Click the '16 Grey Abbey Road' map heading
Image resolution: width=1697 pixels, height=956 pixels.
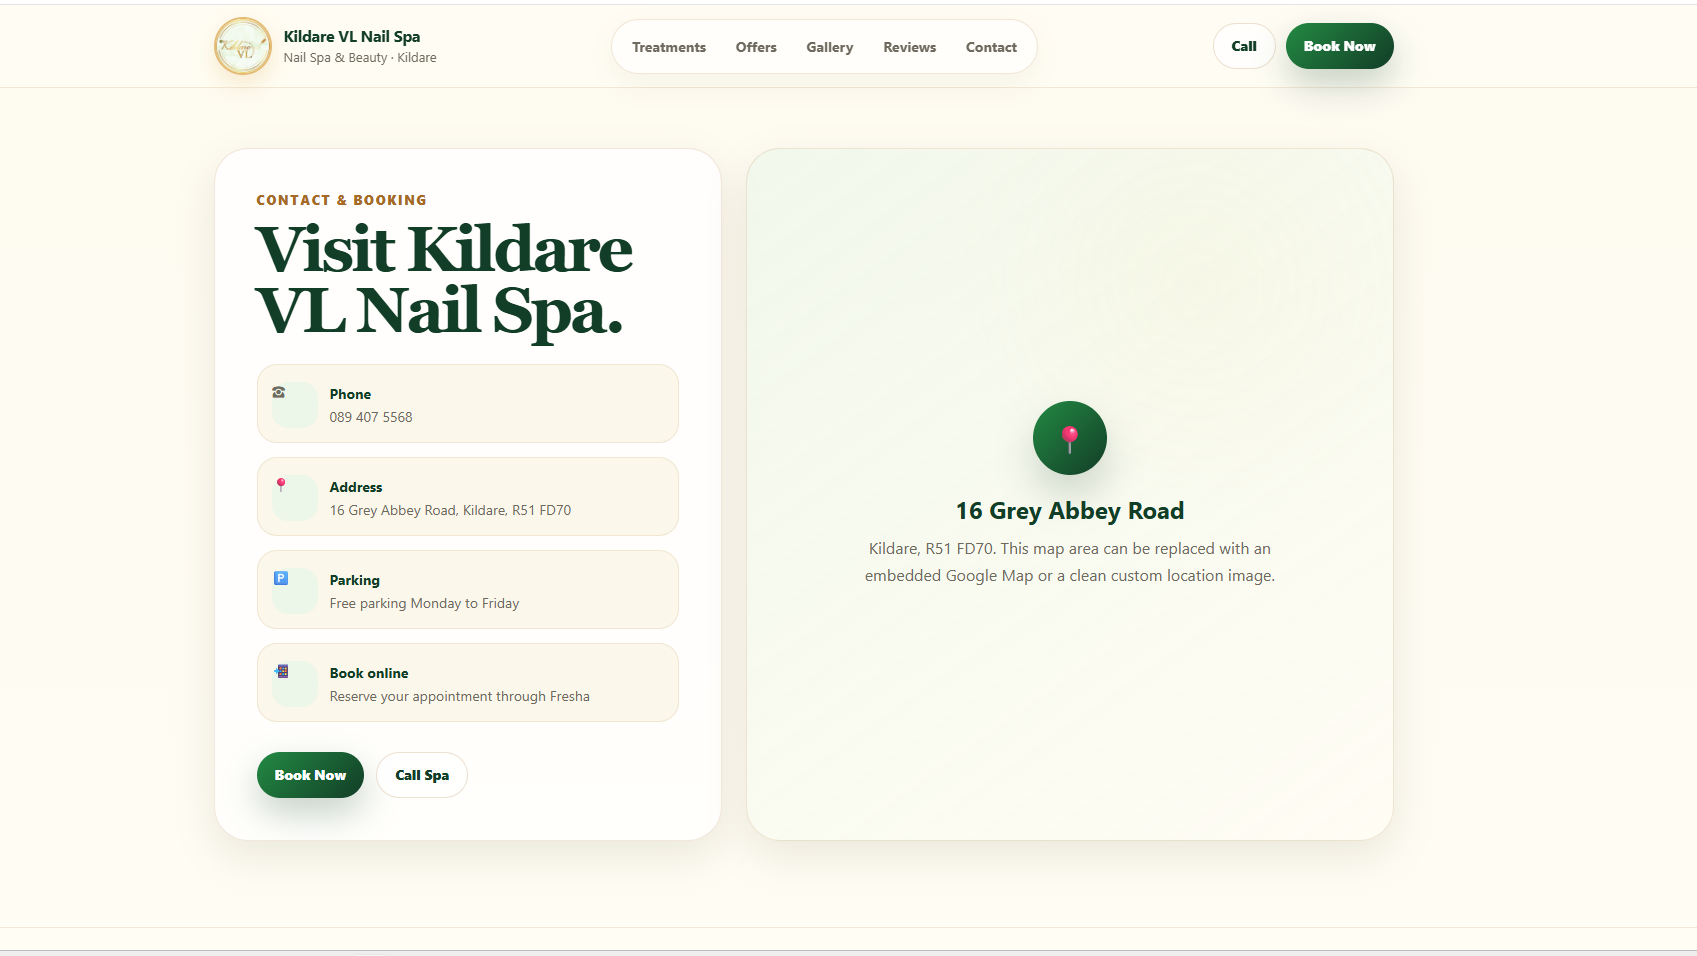click(1070, 511)
